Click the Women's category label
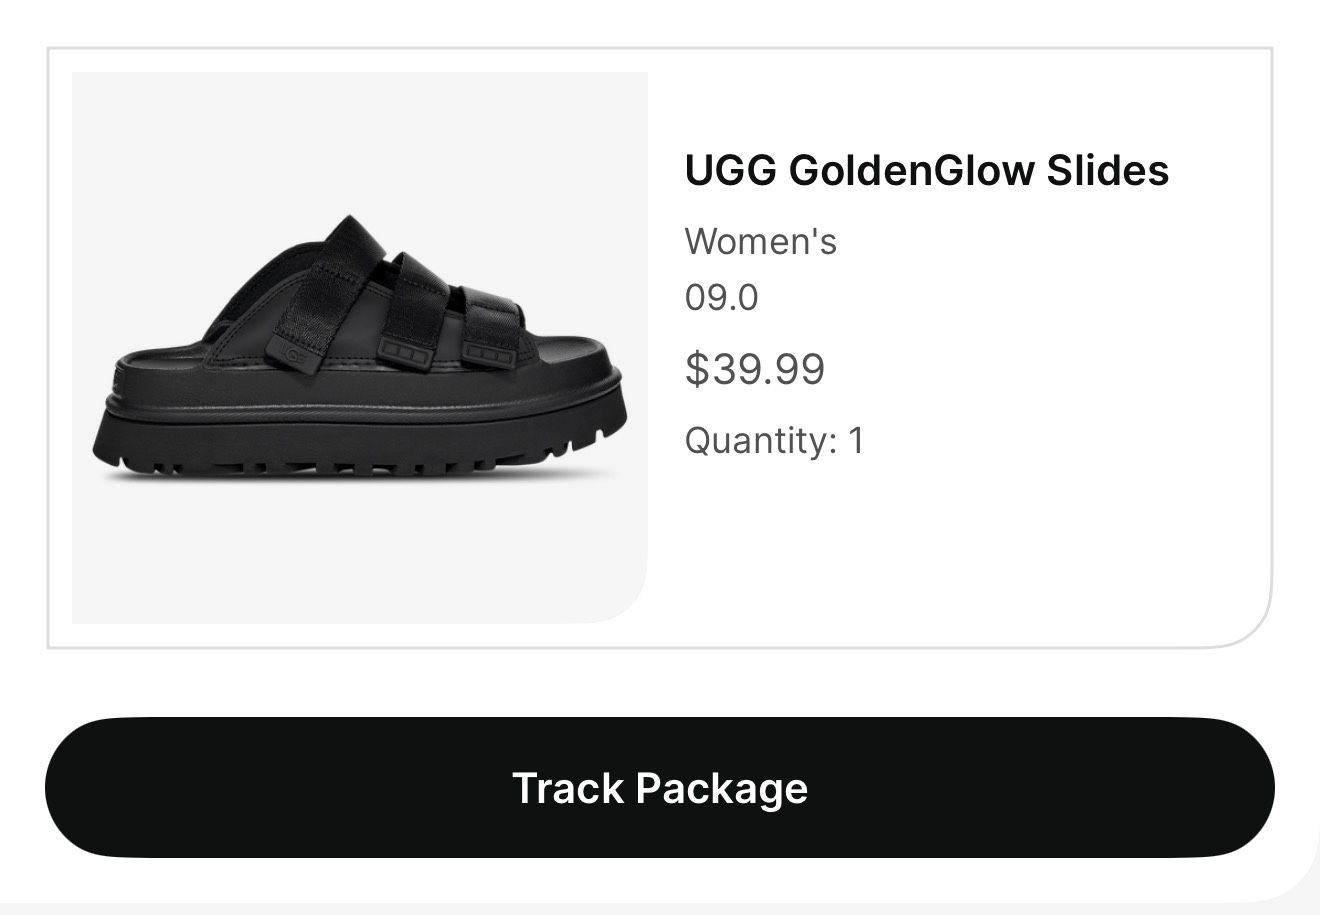The image size is (1320, 915). (x=760, y=241)
